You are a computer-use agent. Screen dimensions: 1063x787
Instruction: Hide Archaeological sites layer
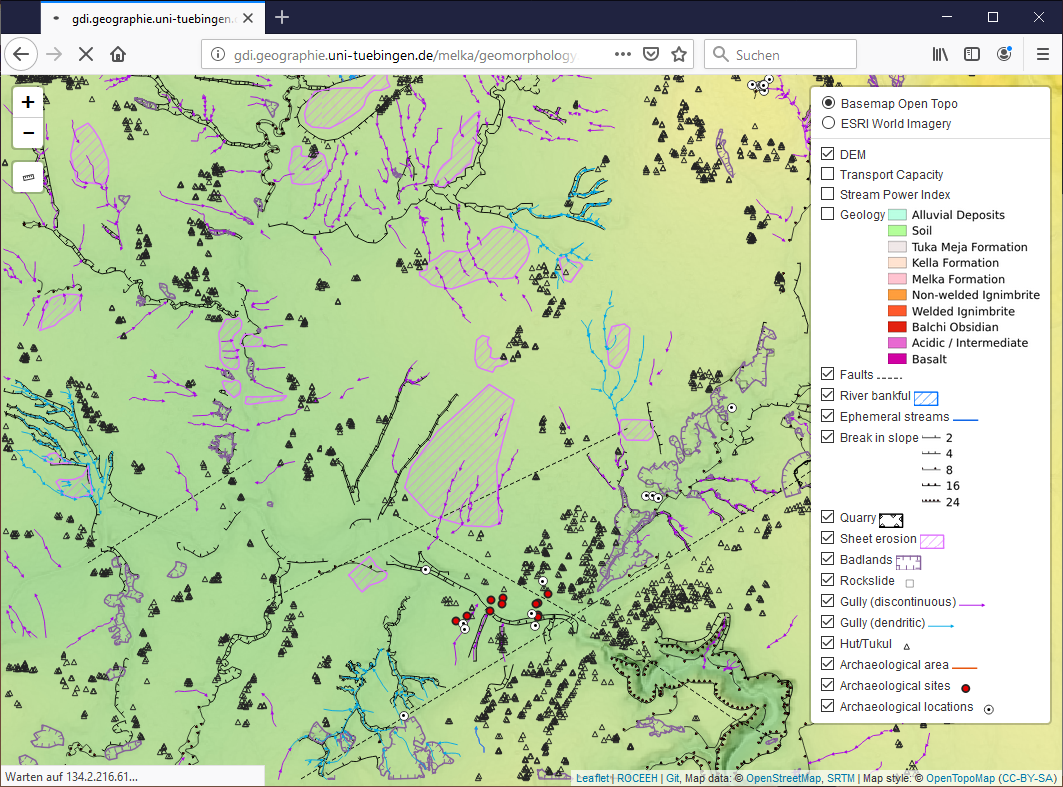tap(827, 685)
